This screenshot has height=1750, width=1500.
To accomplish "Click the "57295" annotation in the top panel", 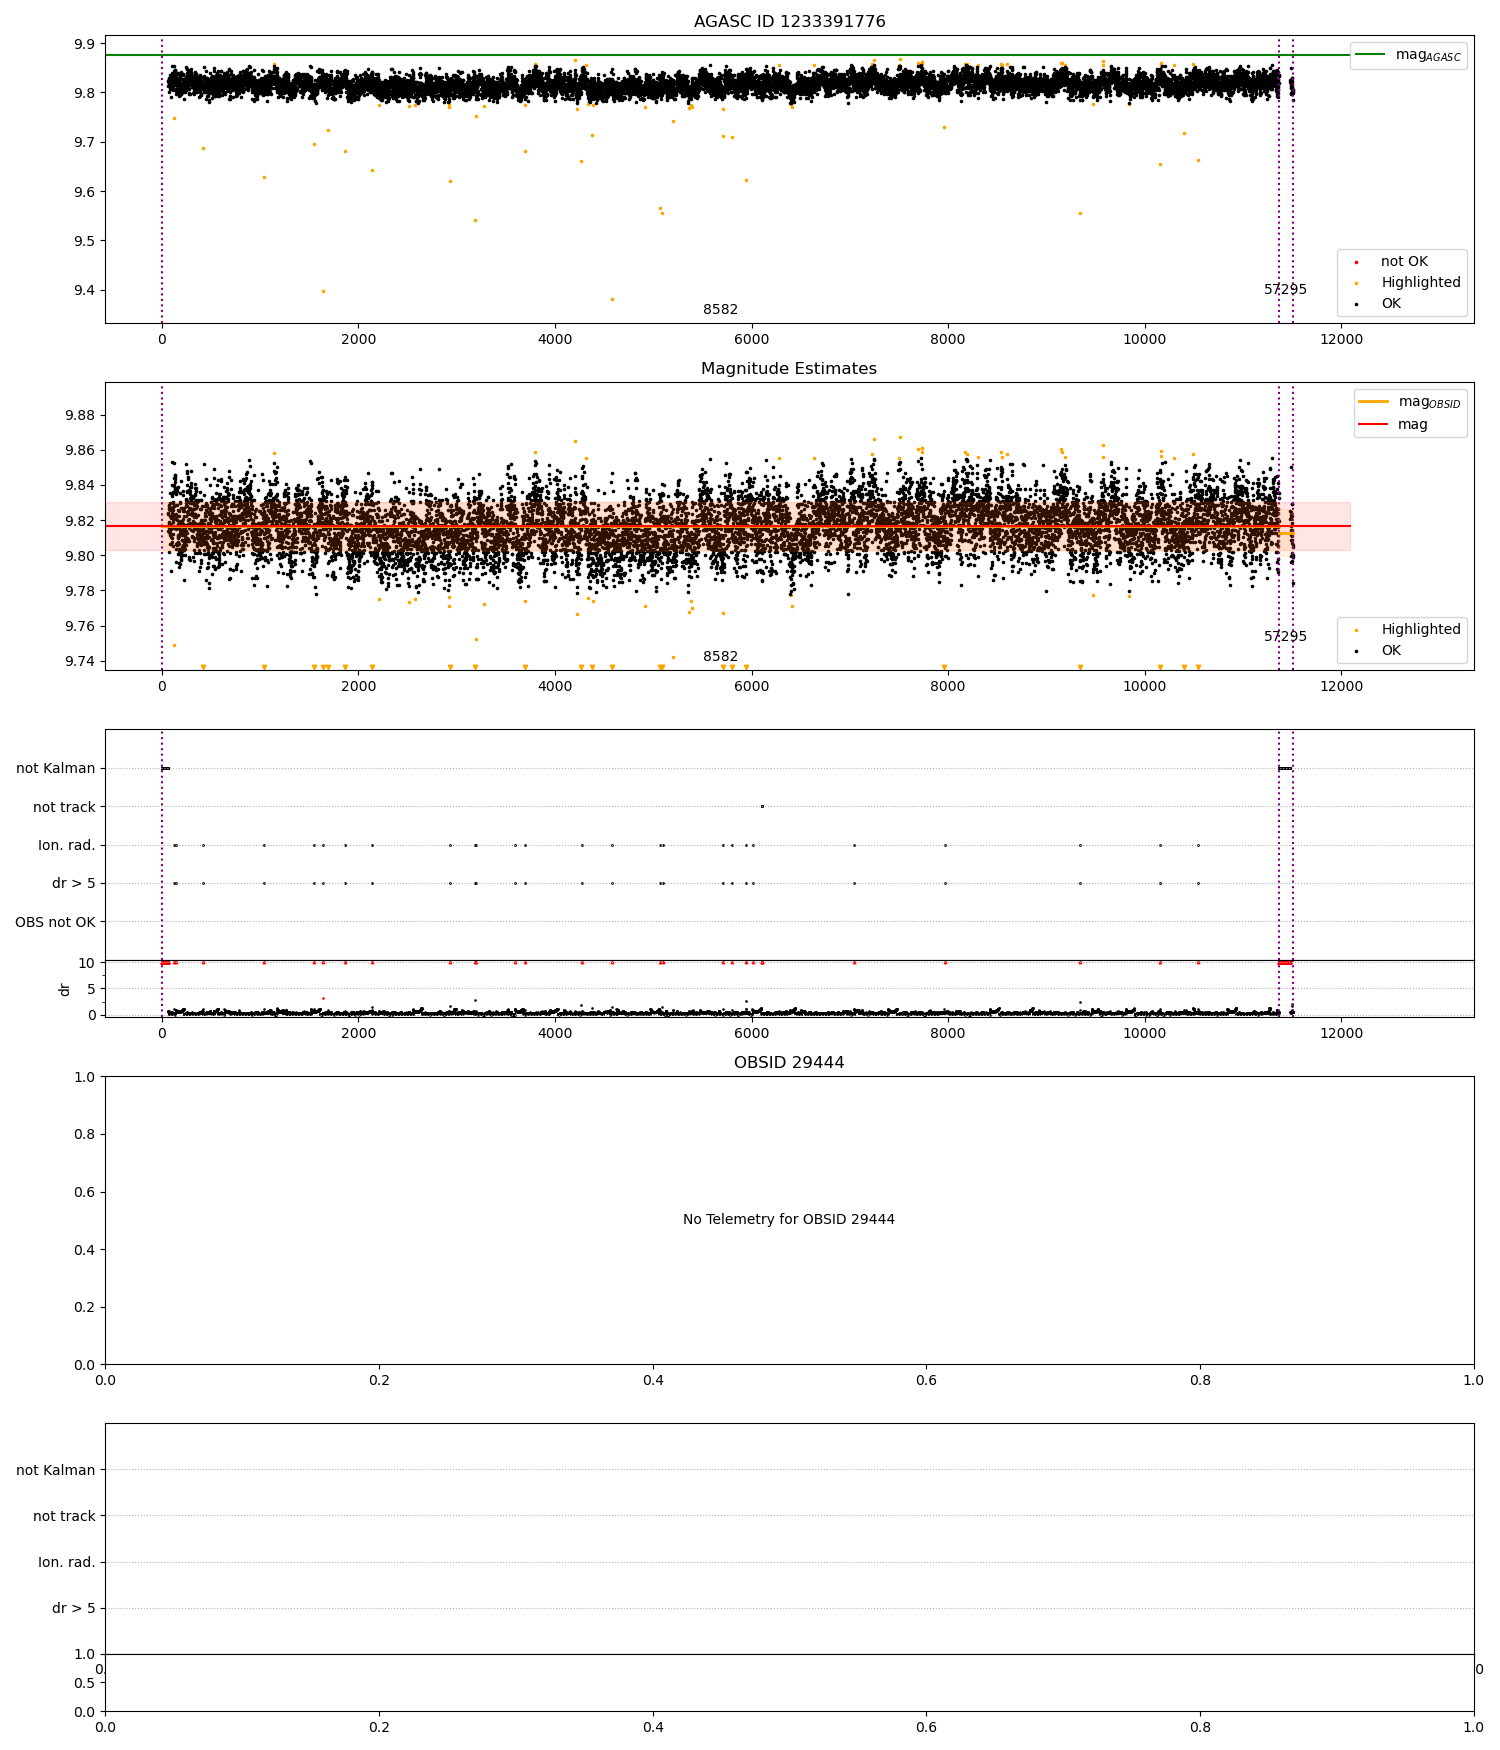I will (x=1285, y=290).
